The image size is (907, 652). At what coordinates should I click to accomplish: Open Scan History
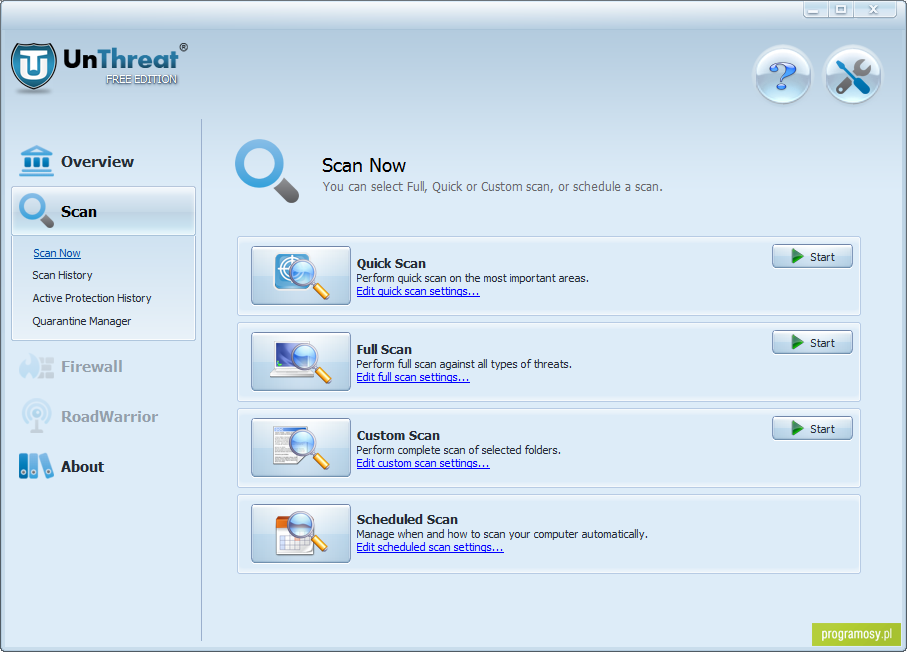click(62, 275)
